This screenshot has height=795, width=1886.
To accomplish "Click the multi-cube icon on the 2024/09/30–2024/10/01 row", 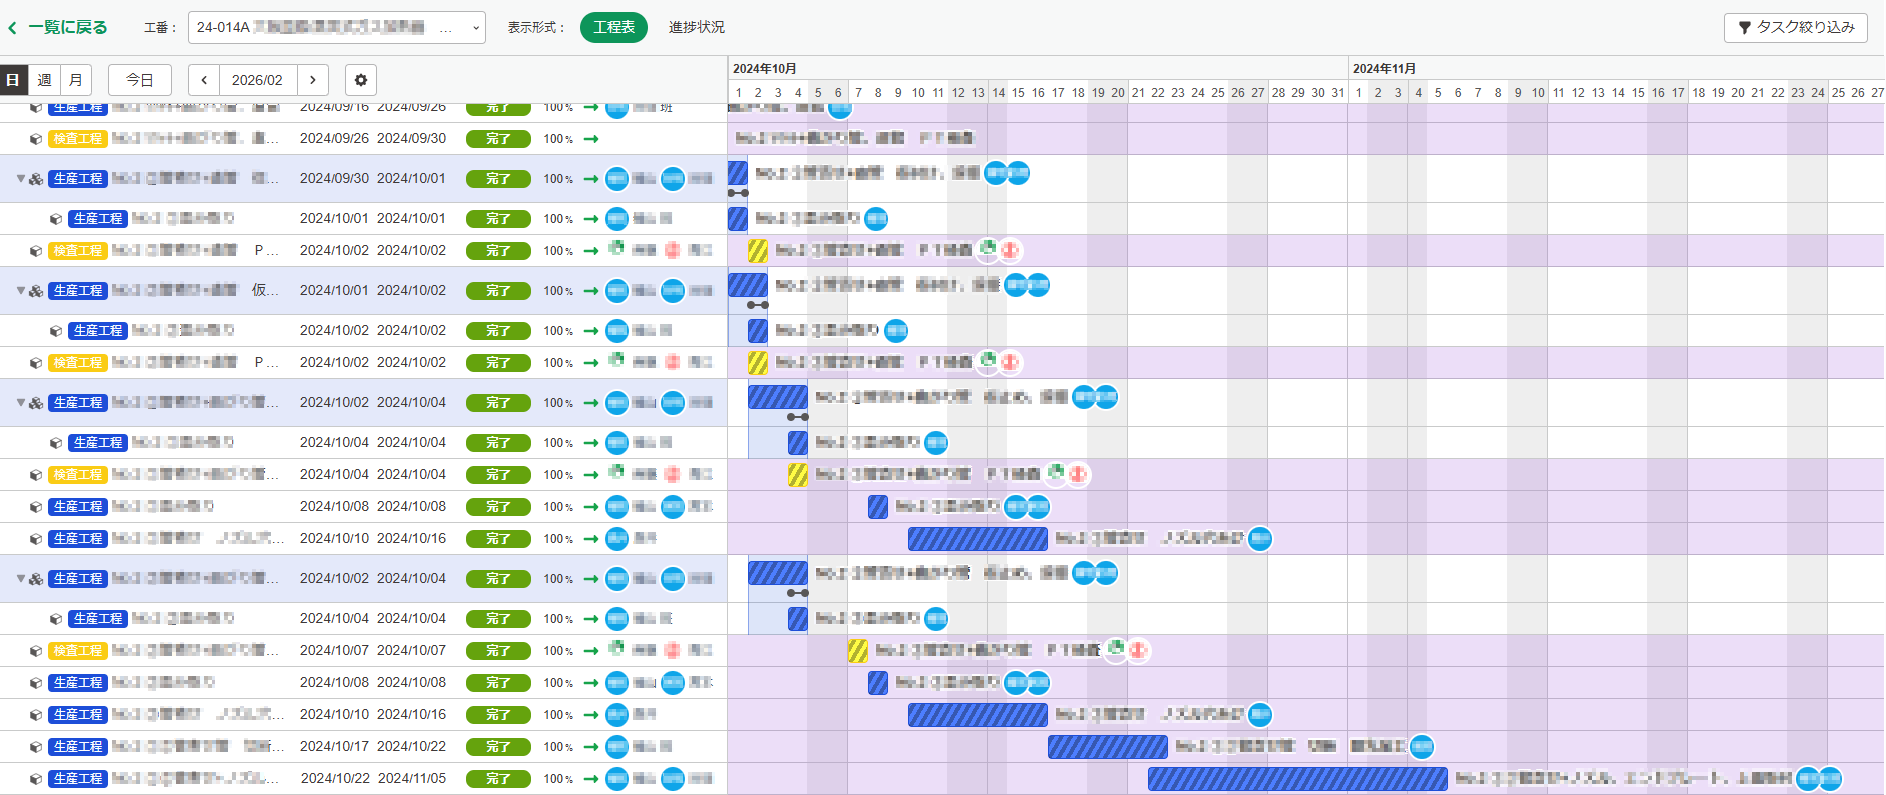I will (x=36, y=179).
